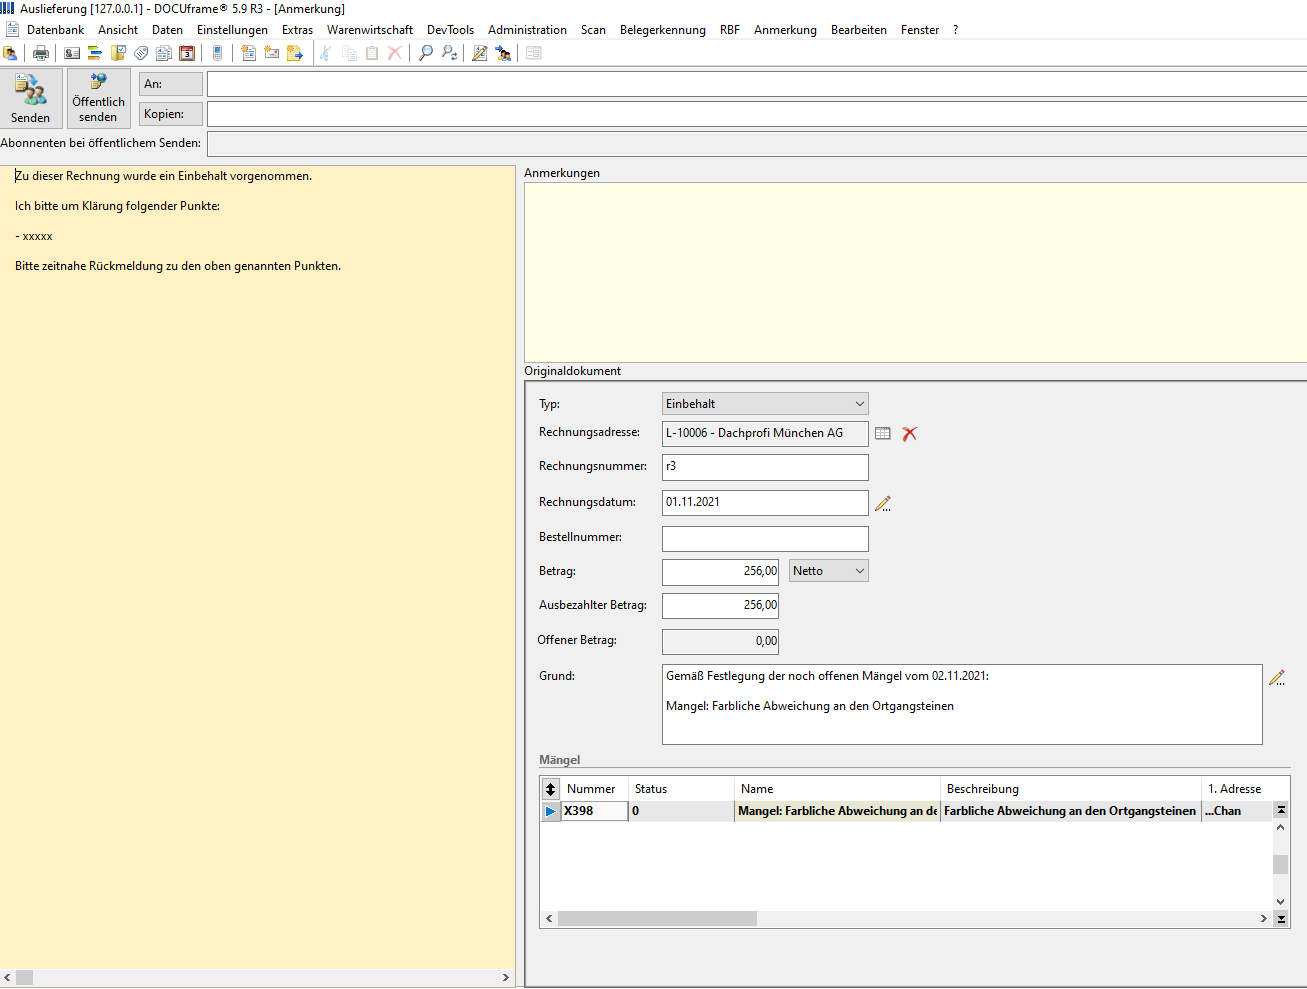Click the new envelope message toolbar icon
Screen dimensions: 1307x989
point(271,53)
